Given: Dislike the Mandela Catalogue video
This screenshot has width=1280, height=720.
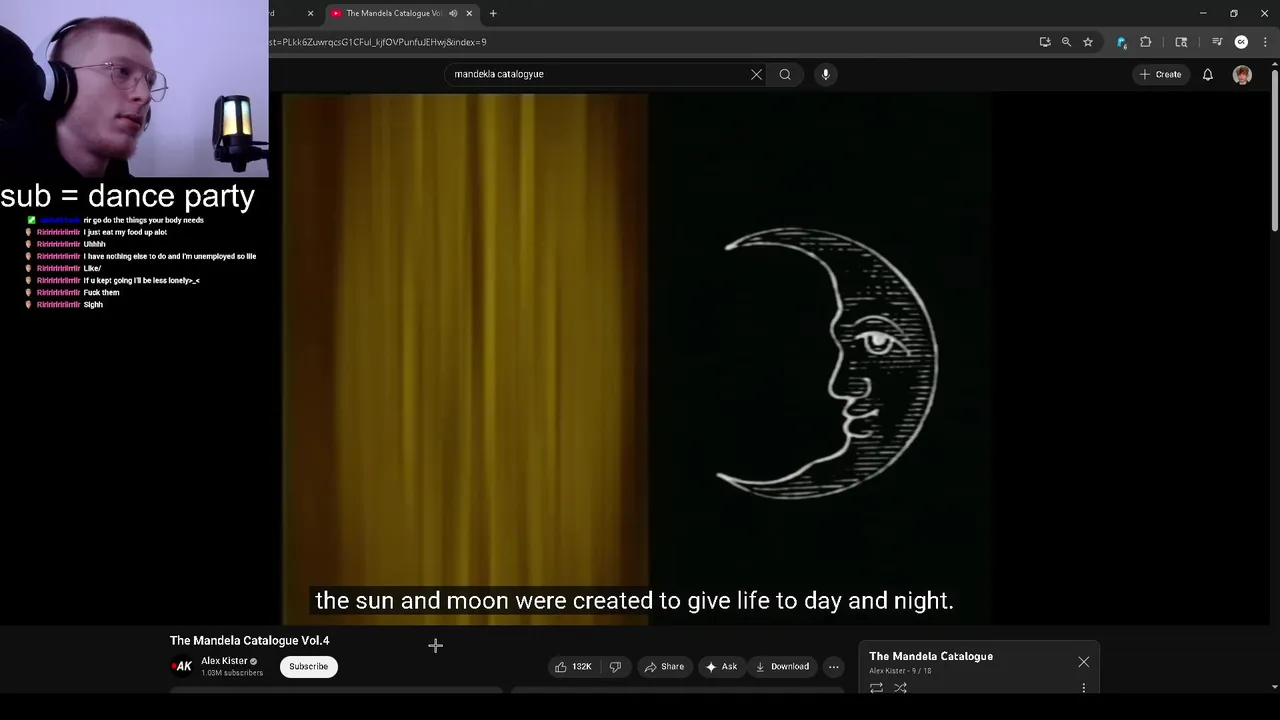Looking at the screenshot, I should pos(616,667).
